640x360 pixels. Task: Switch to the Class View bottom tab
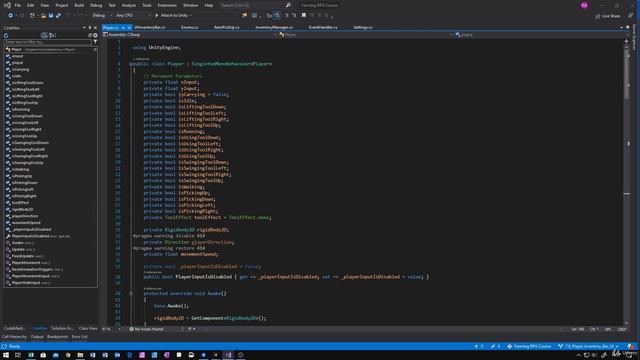pyautogui.click(x=88, y=328)
